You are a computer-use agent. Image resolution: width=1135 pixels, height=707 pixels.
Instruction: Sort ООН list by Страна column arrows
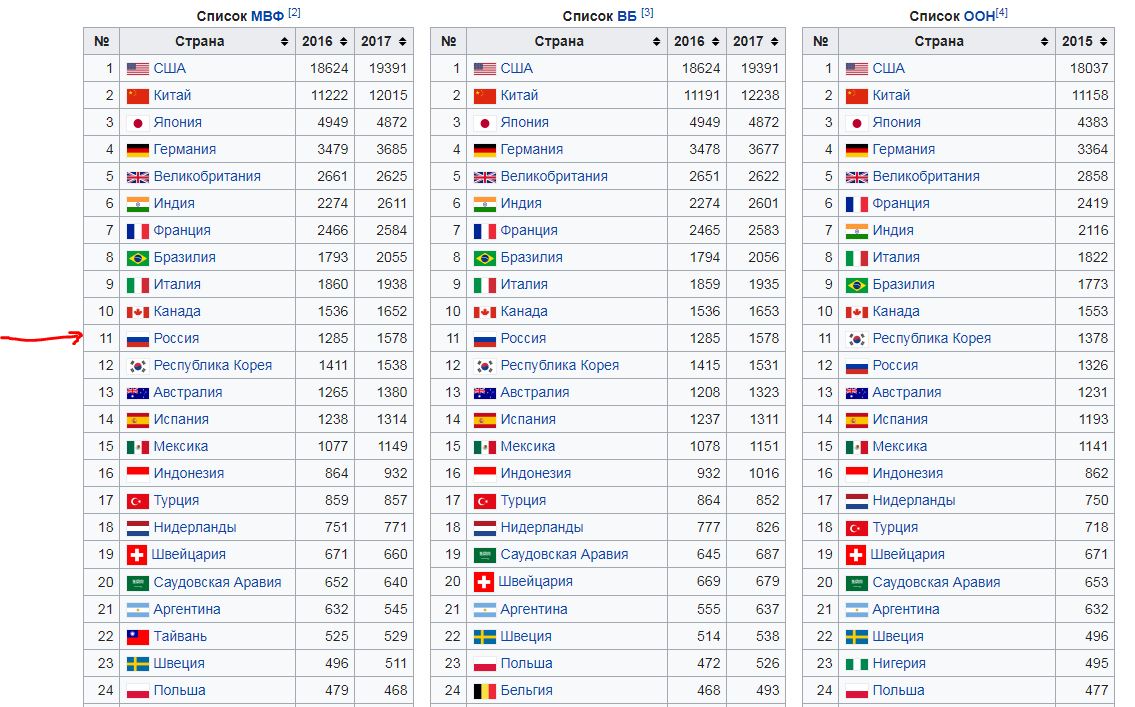point(1044,42)
